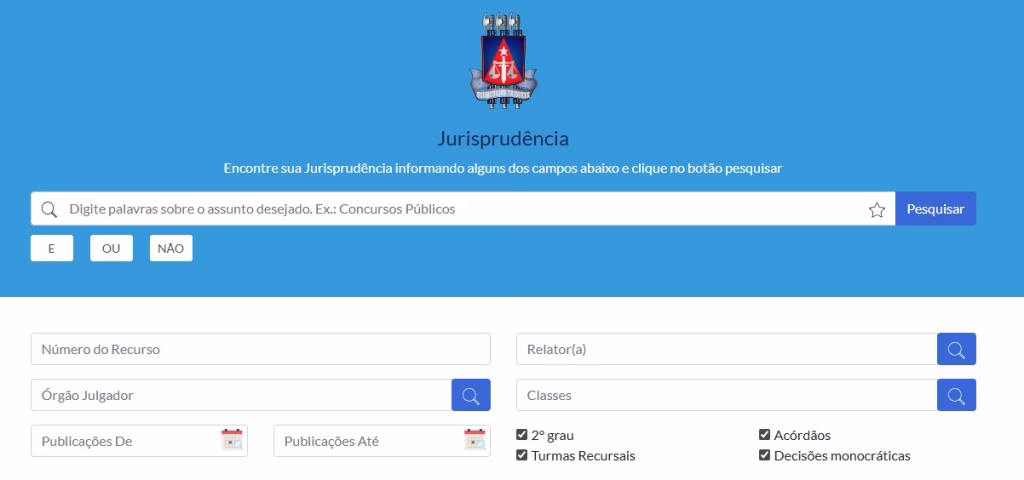Viewport: 1024px width, 480px height.
Task: Focus the Classes input field
Action: pyautogui.click(x=727, y=395)
